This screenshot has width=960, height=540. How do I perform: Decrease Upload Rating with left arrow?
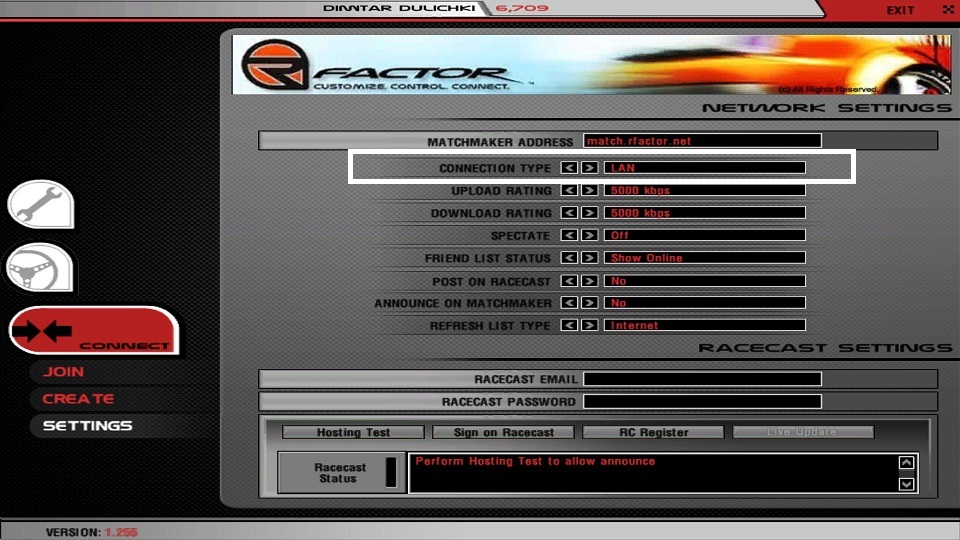point(569,190)
